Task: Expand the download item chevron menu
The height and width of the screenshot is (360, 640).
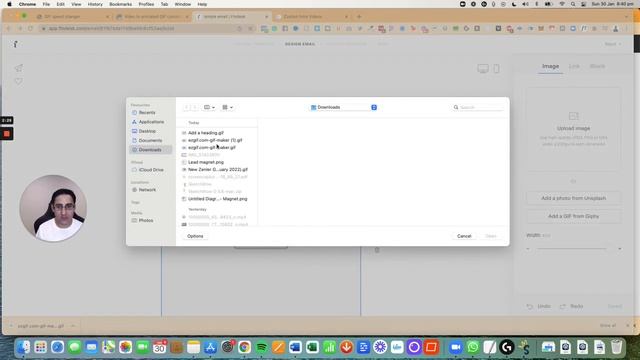Action: point(73,326)
